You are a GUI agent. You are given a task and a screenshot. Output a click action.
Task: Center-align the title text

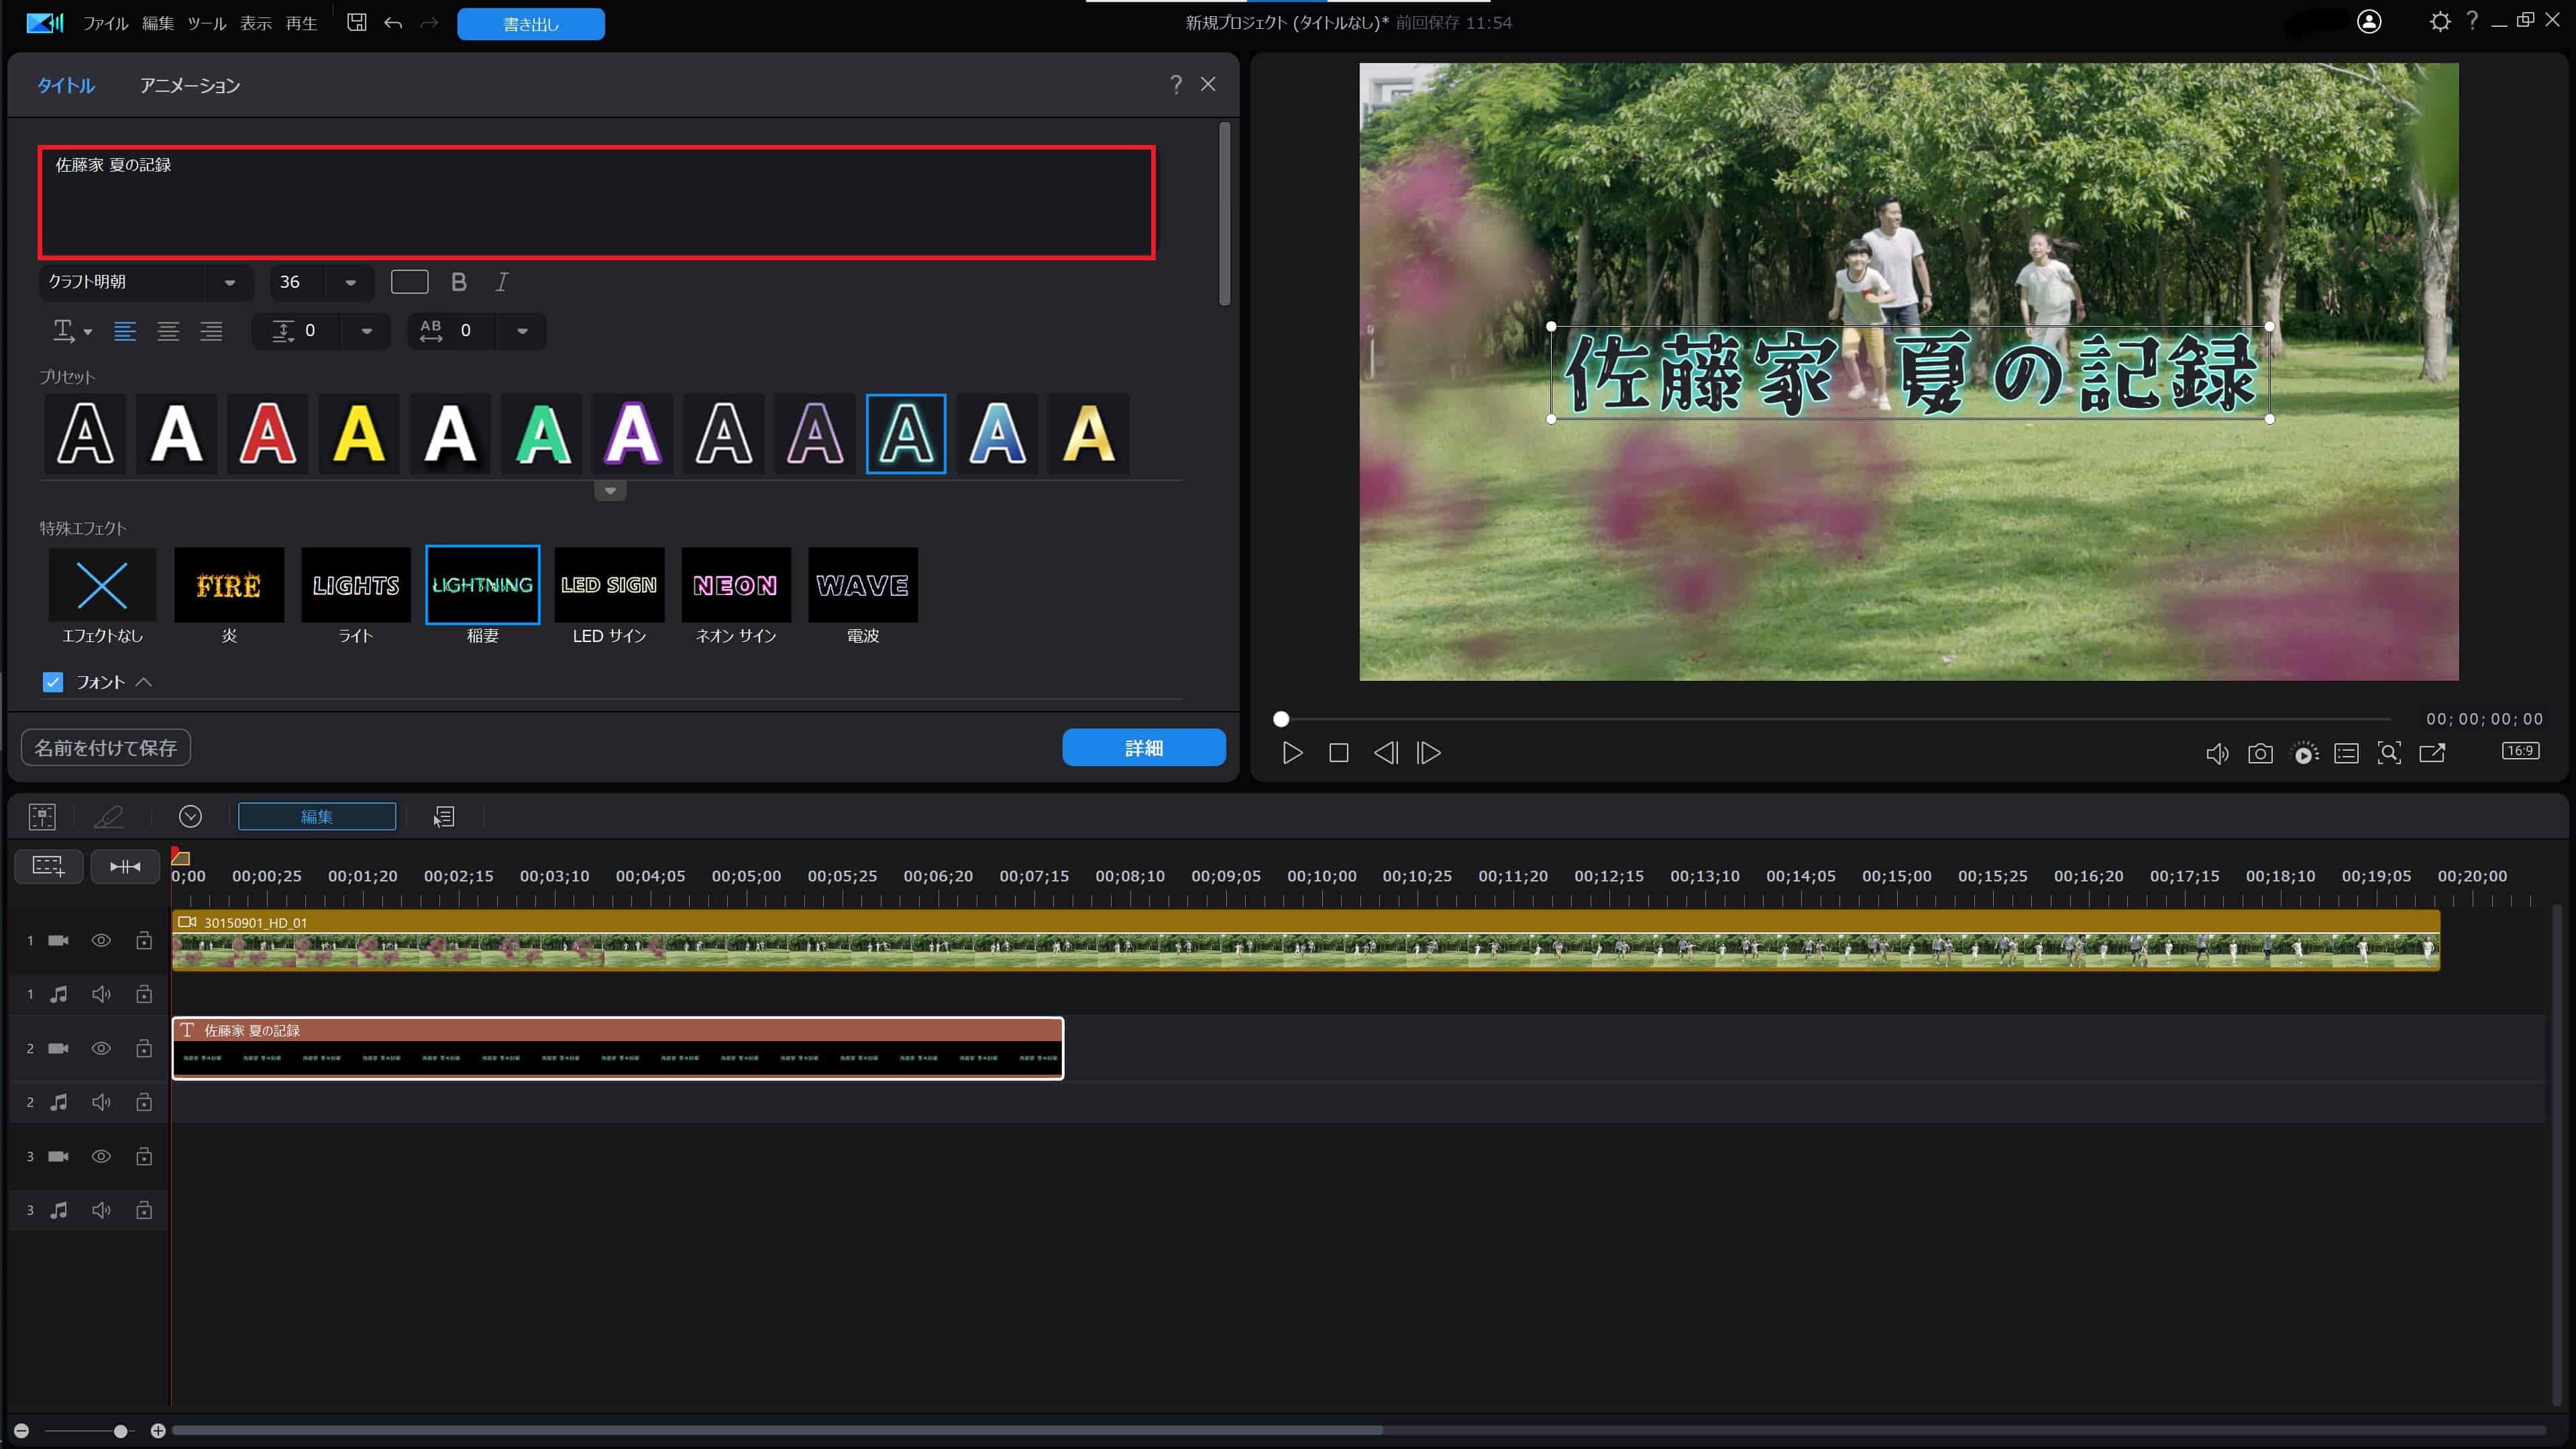click(x=168, y=331)
